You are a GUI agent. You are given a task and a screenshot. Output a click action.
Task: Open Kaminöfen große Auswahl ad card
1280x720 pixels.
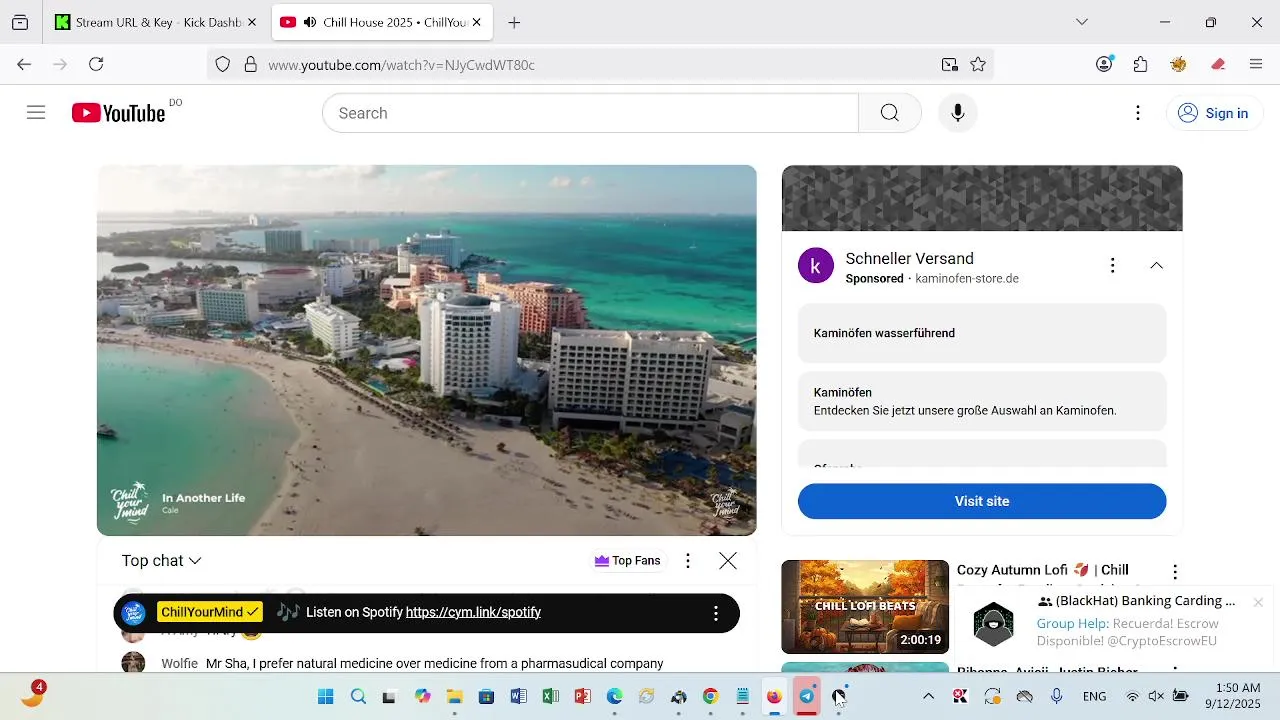(x=982, y=401)
